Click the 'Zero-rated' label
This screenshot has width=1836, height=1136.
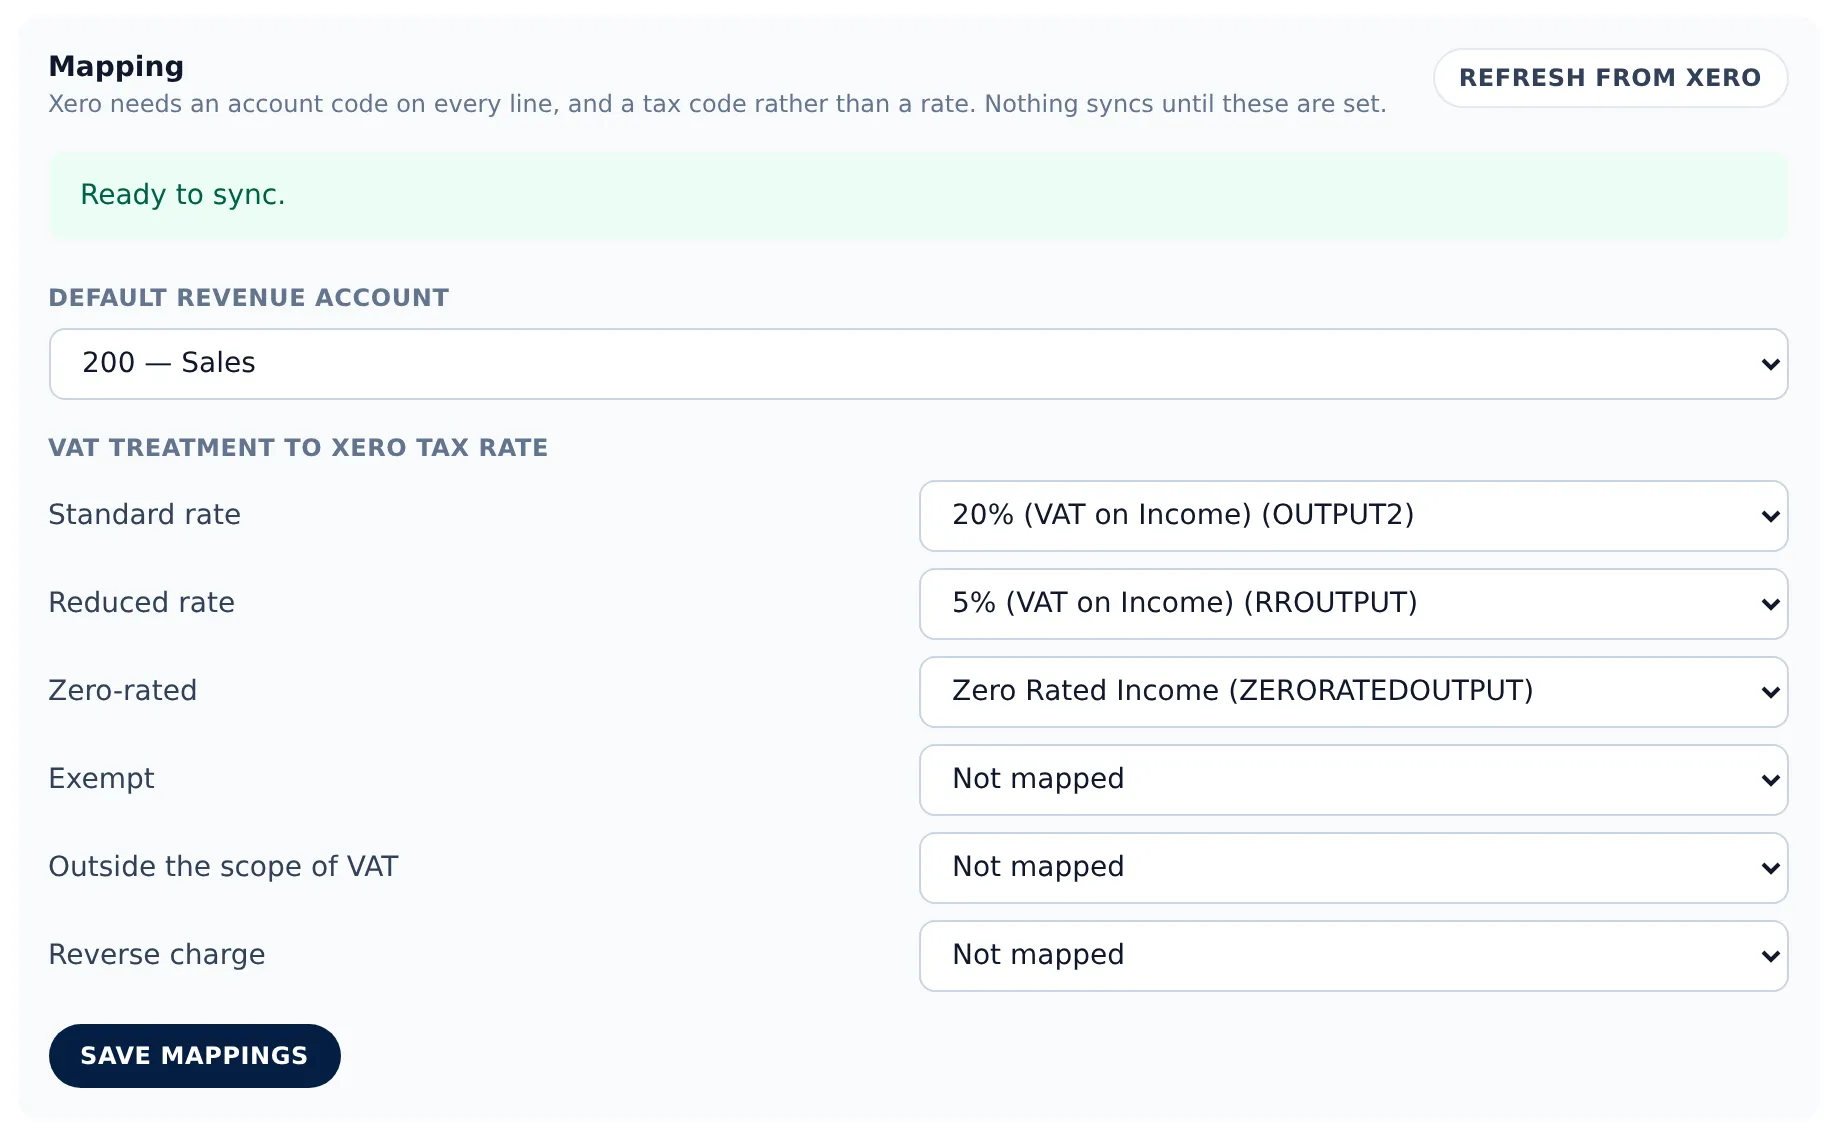coord(122,690)
